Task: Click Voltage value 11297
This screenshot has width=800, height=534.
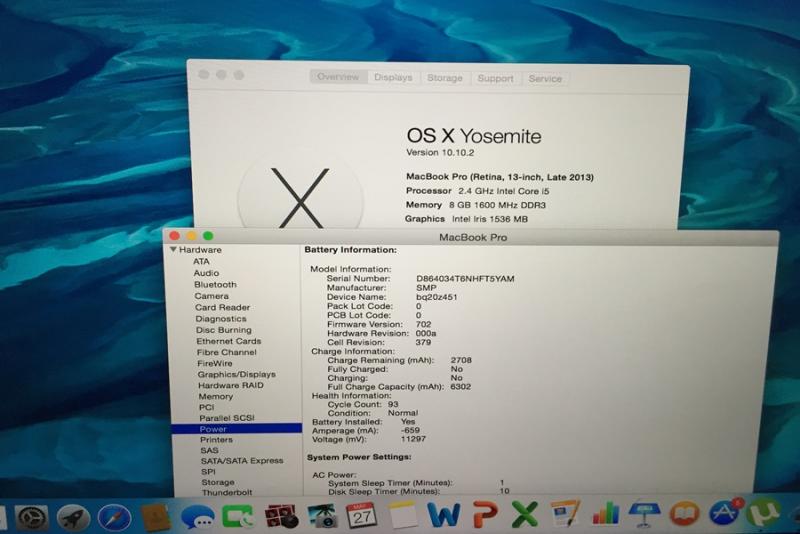Action: point(413,439)
